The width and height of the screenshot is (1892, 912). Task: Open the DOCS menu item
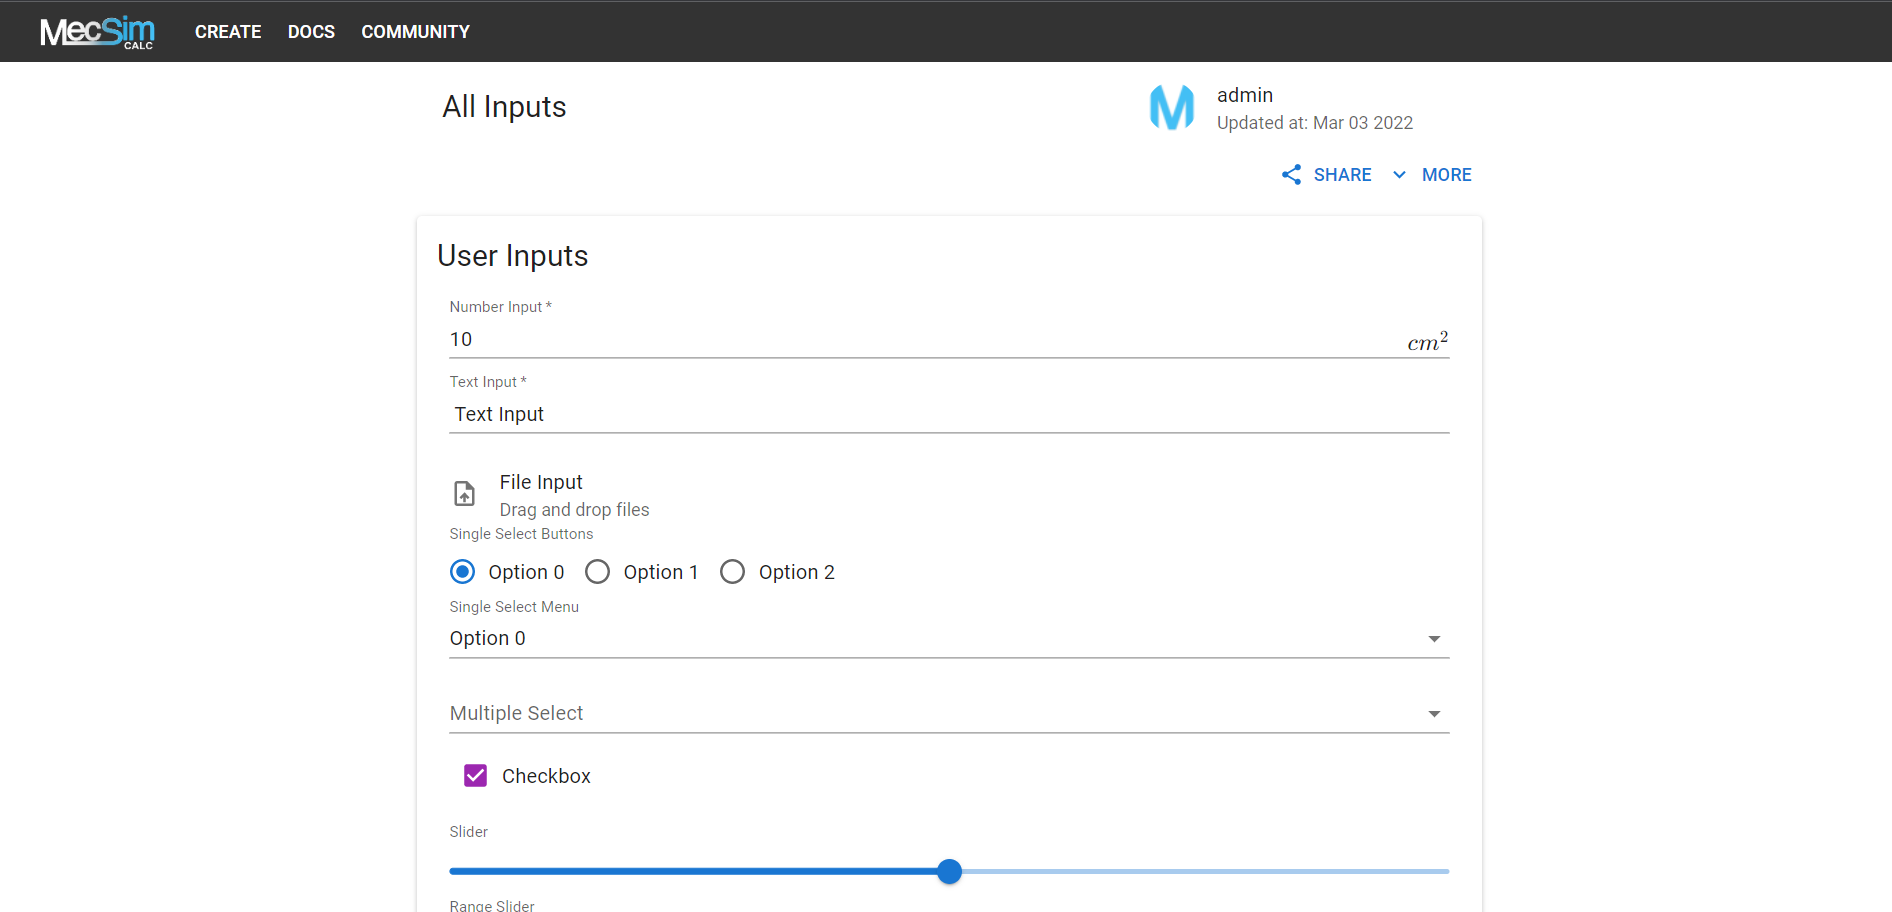[311, 32]
